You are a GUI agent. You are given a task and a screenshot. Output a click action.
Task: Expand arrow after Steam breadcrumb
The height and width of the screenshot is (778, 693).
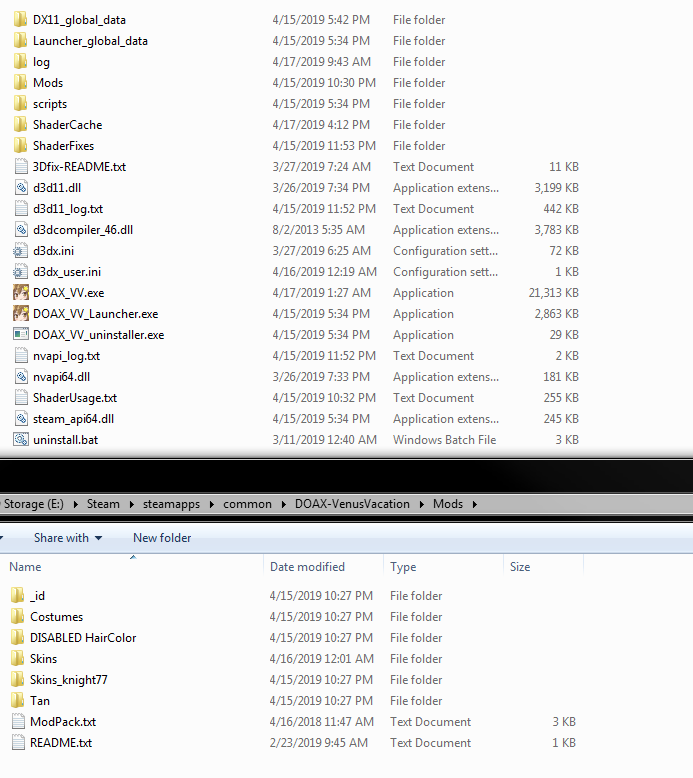pyautogui.click(x=131, y=504)
